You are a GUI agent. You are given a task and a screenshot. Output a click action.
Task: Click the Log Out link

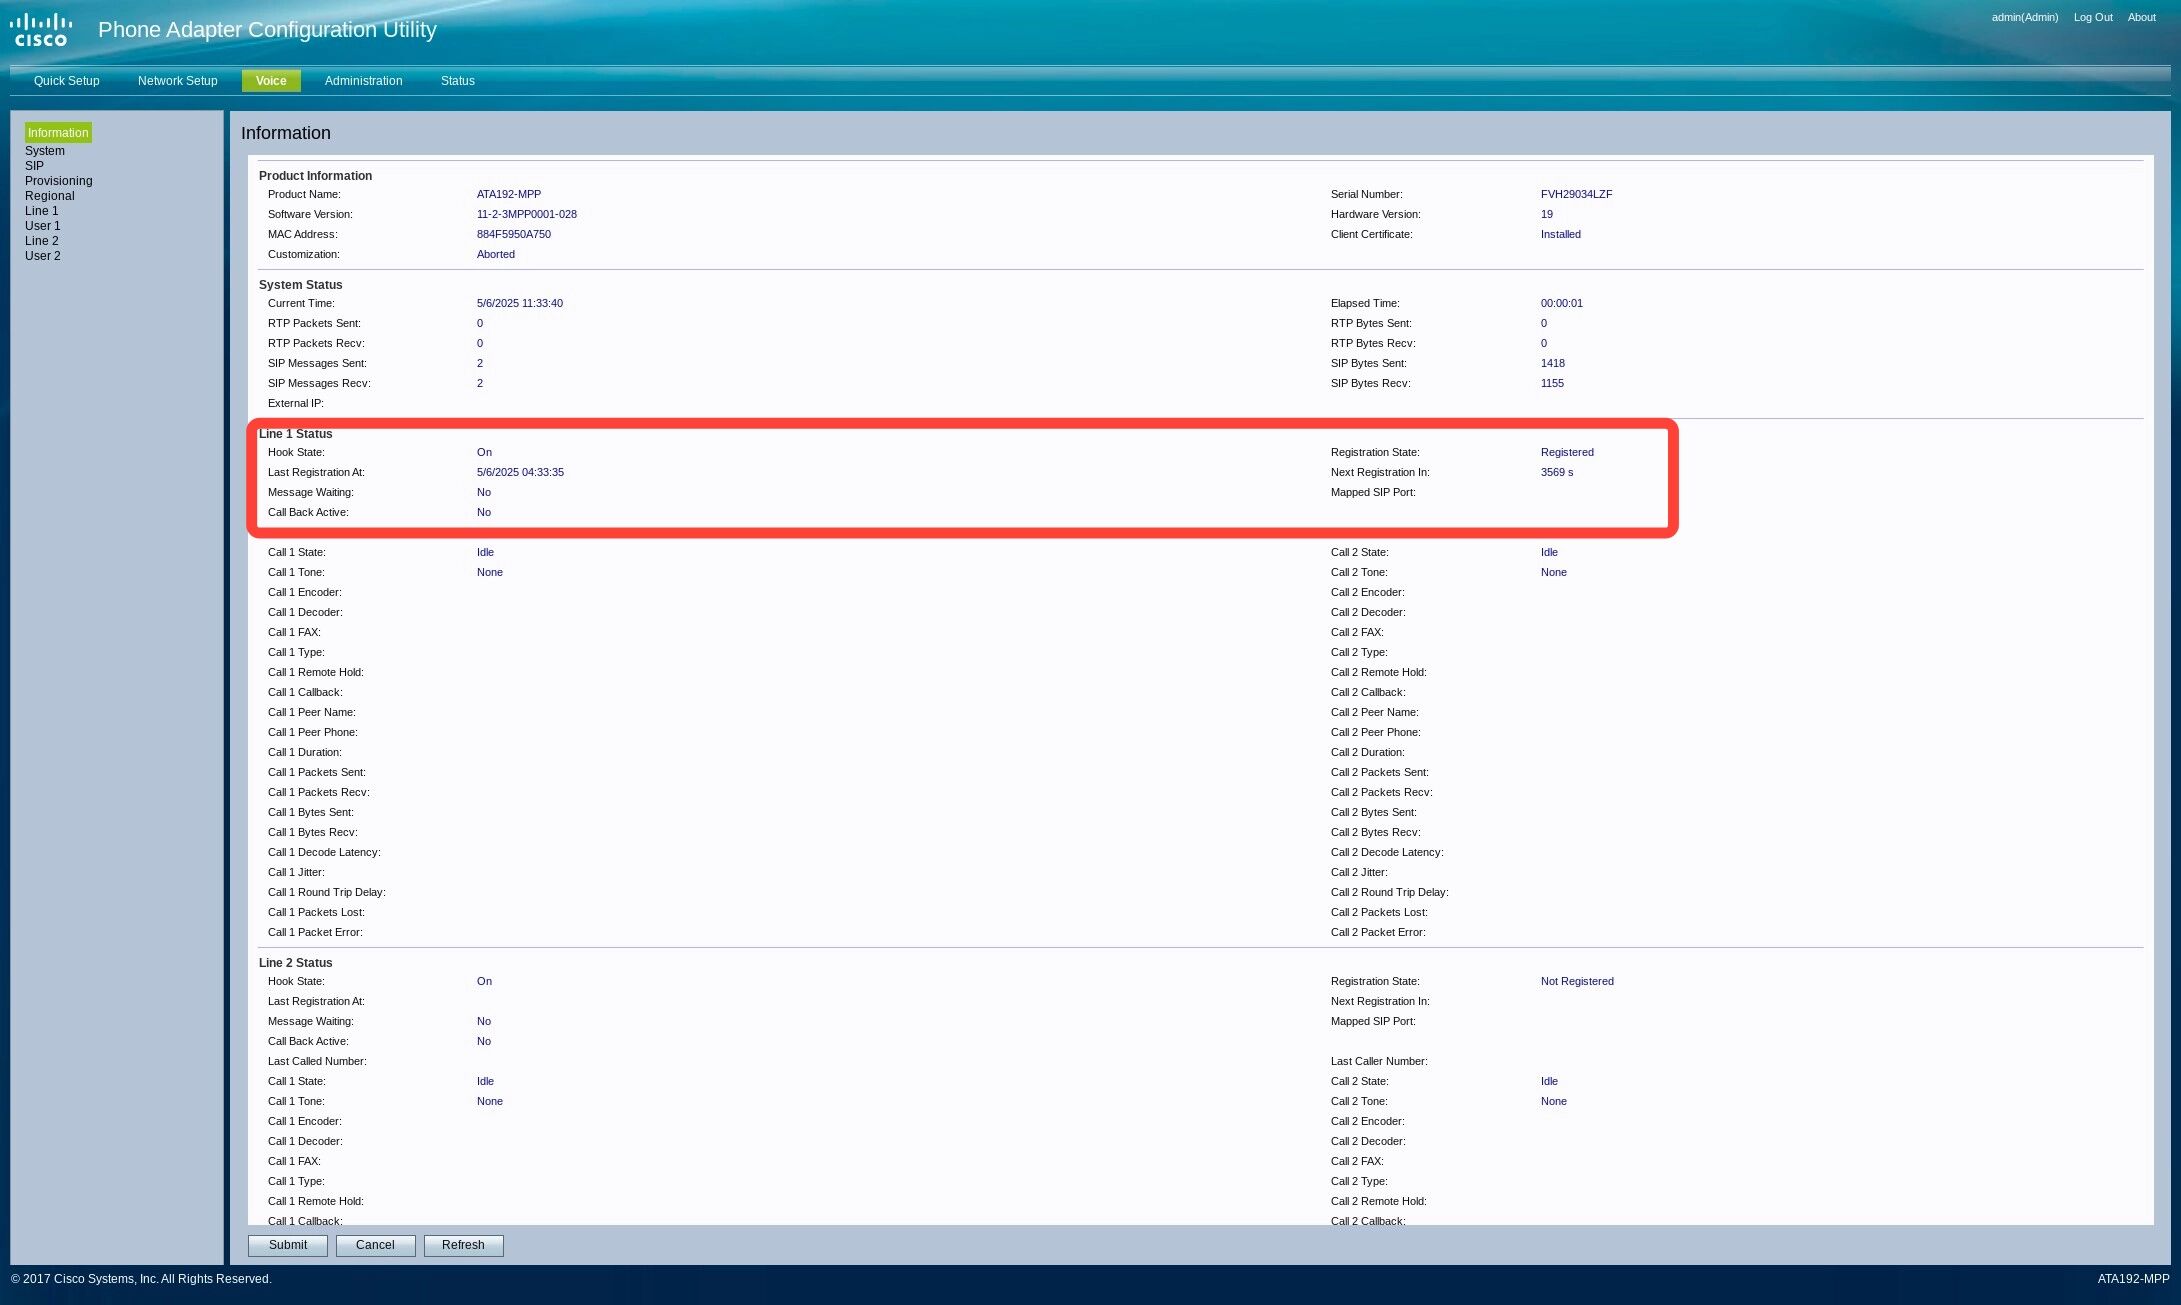(x=2093, y=17)
